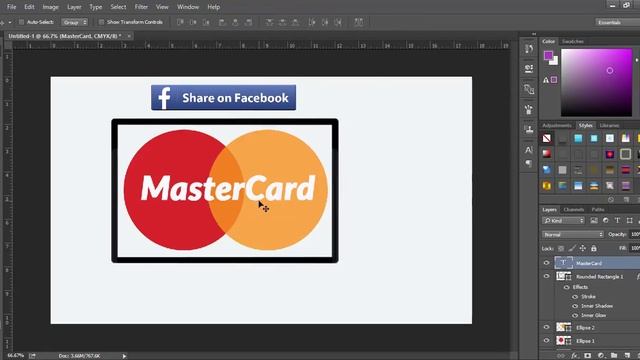Open the Brush Presets panel icon
The image size is (640, 360).
coord(529,109)
